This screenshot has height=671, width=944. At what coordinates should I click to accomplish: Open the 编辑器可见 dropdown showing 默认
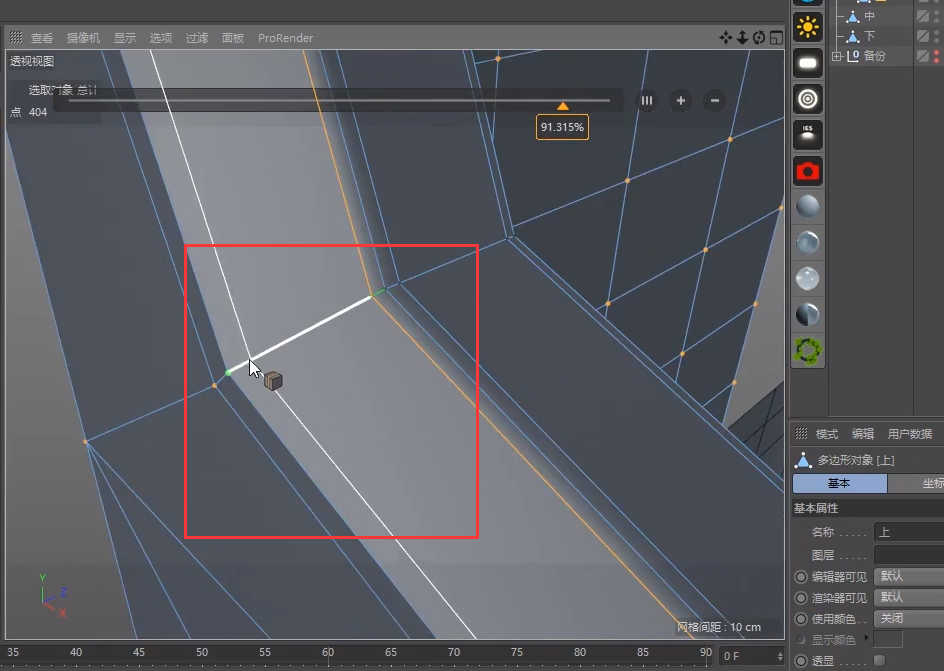908,577
